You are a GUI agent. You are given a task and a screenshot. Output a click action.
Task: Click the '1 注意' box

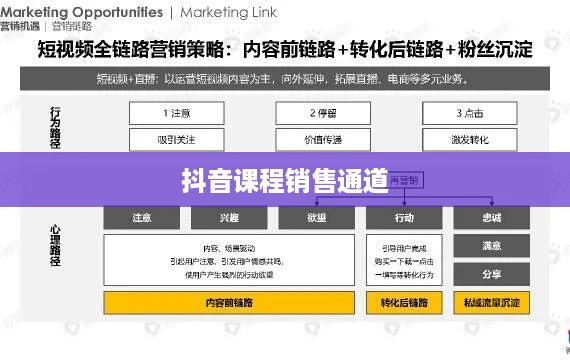(x=177, y=113)
